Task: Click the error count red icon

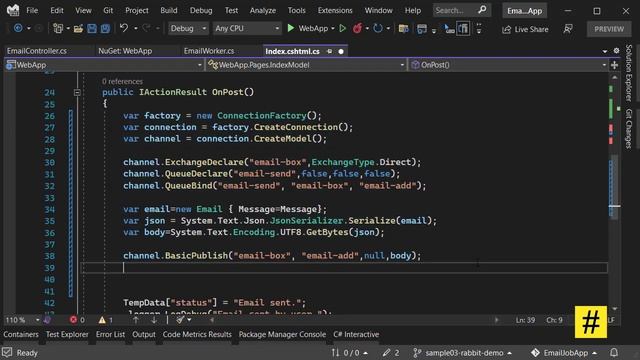Action: coord(73,320)
